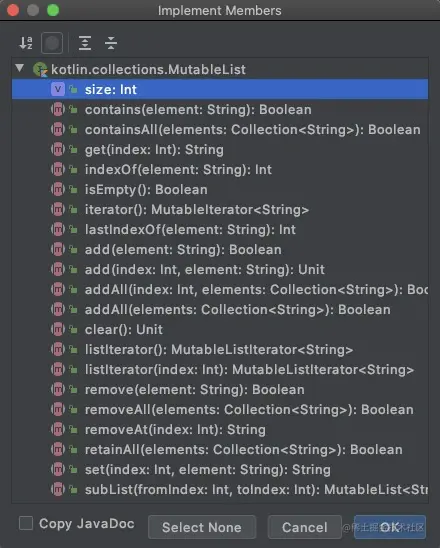Toggle the show classes toolbar button
Viewport: 440px width, 548px height.
[x=52, y=43]
